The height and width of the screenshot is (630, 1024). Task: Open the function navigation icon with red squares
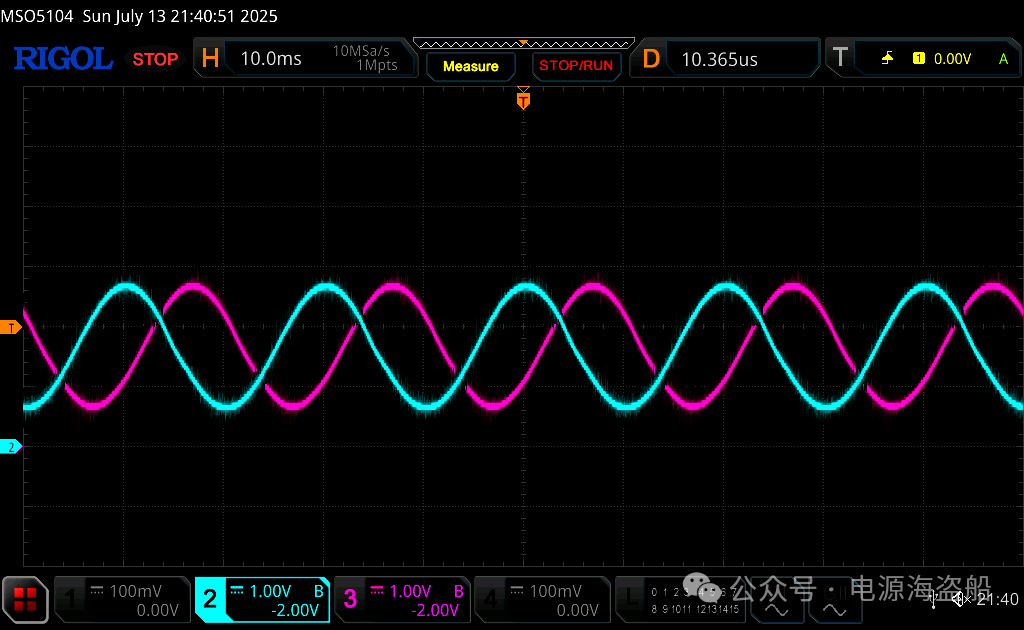pyautogui.click(x=25, y=599)
